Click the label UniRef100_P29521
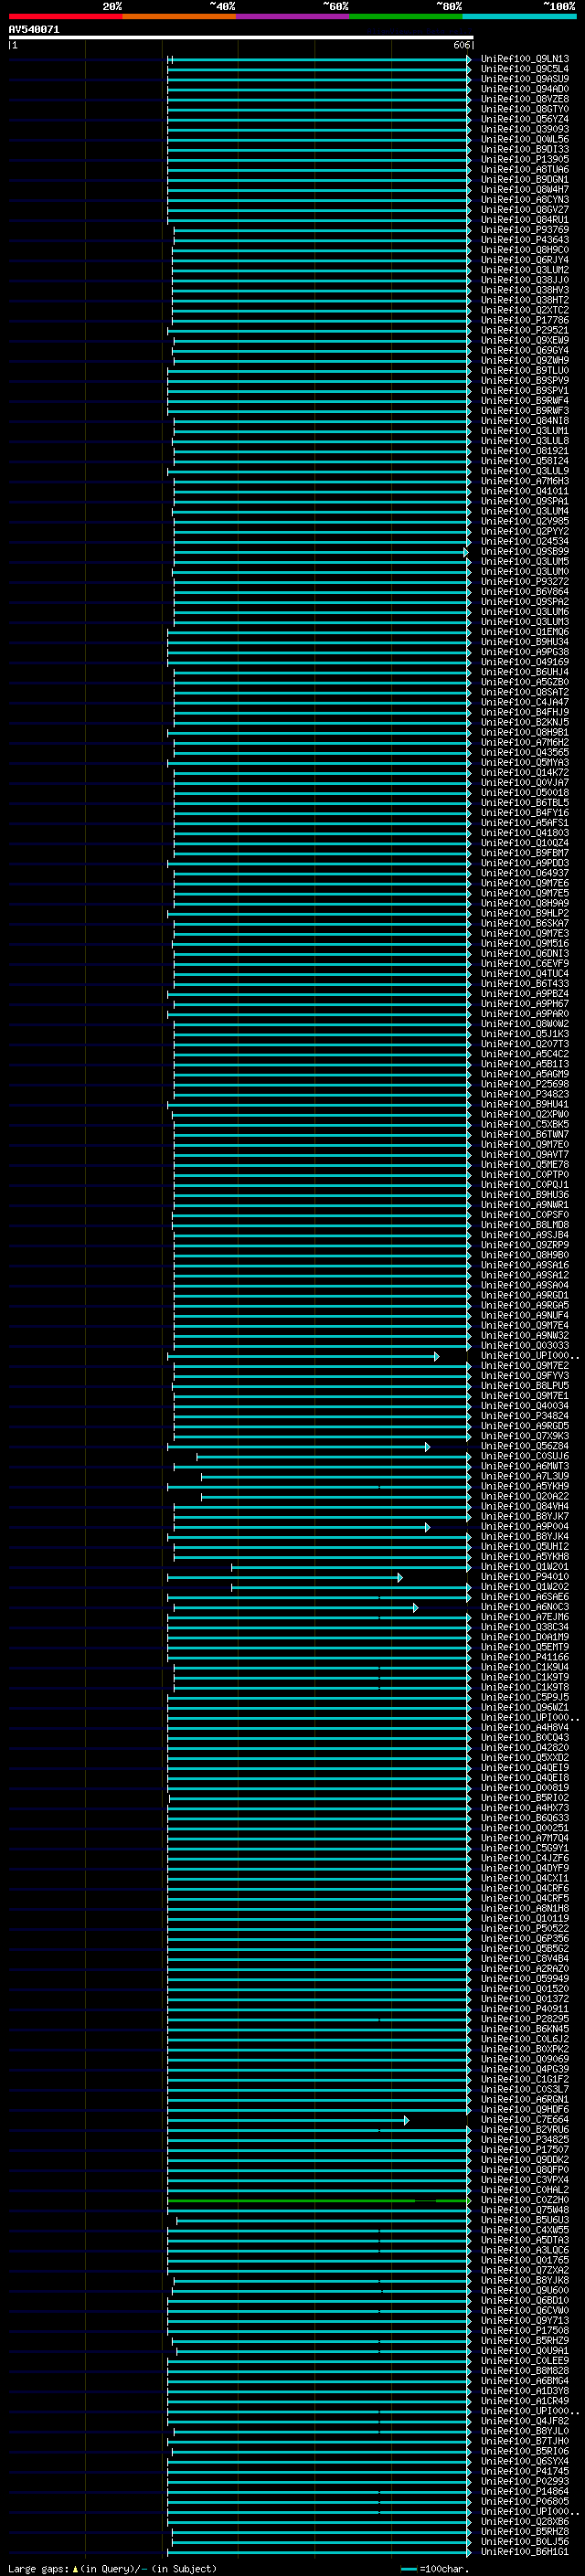The width and height of the screenshot is (585, 2576). (x=525, y=330)
